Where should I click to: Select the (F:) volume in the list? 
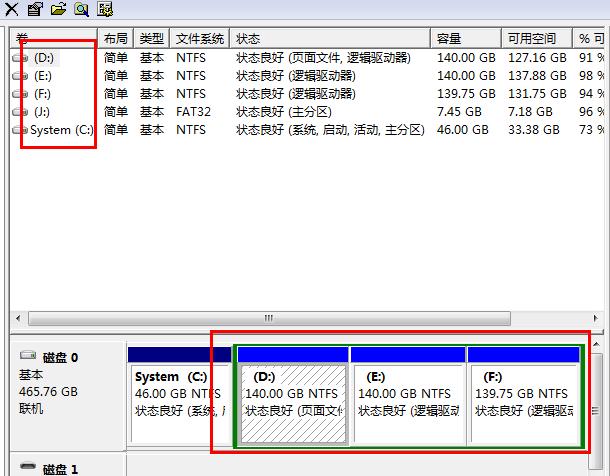tap(42, 94)
